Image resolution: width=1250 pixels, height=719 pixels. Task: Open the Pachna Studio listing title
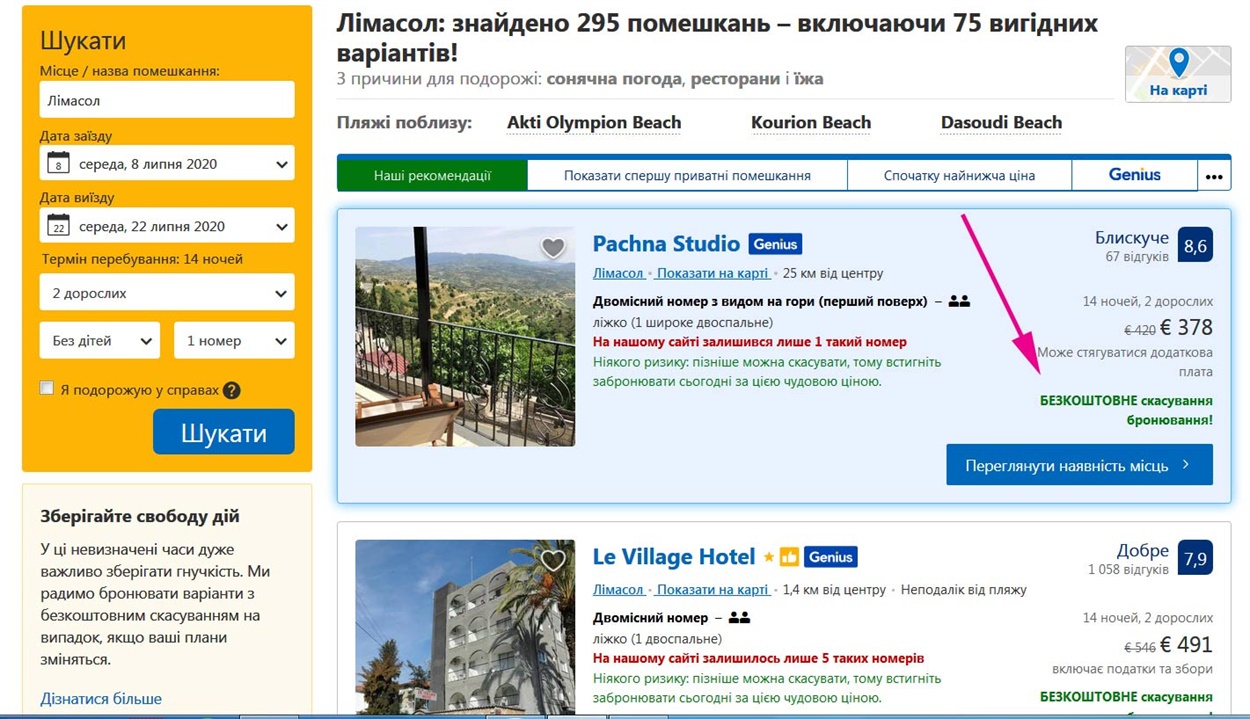click(x=666, y=244)
